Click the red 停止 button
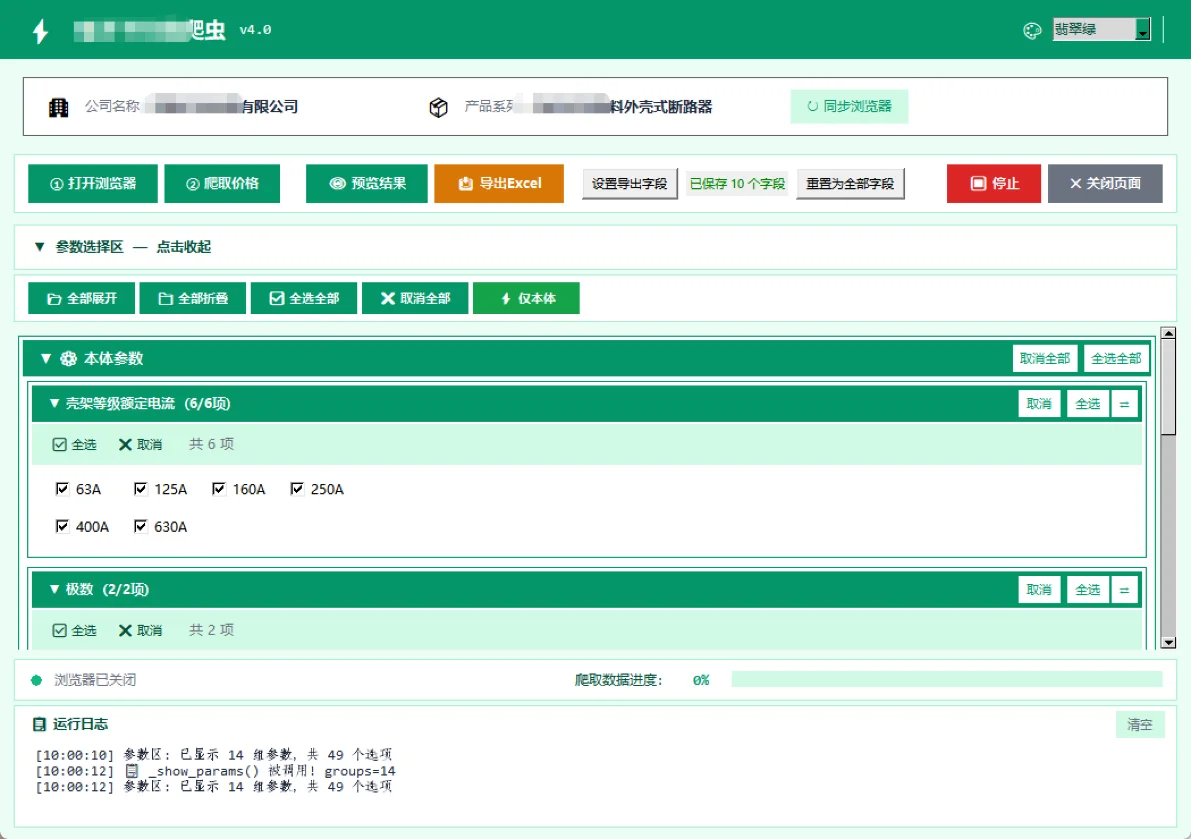The height and width of the screenshot is (839, 1191). [994, 184]
